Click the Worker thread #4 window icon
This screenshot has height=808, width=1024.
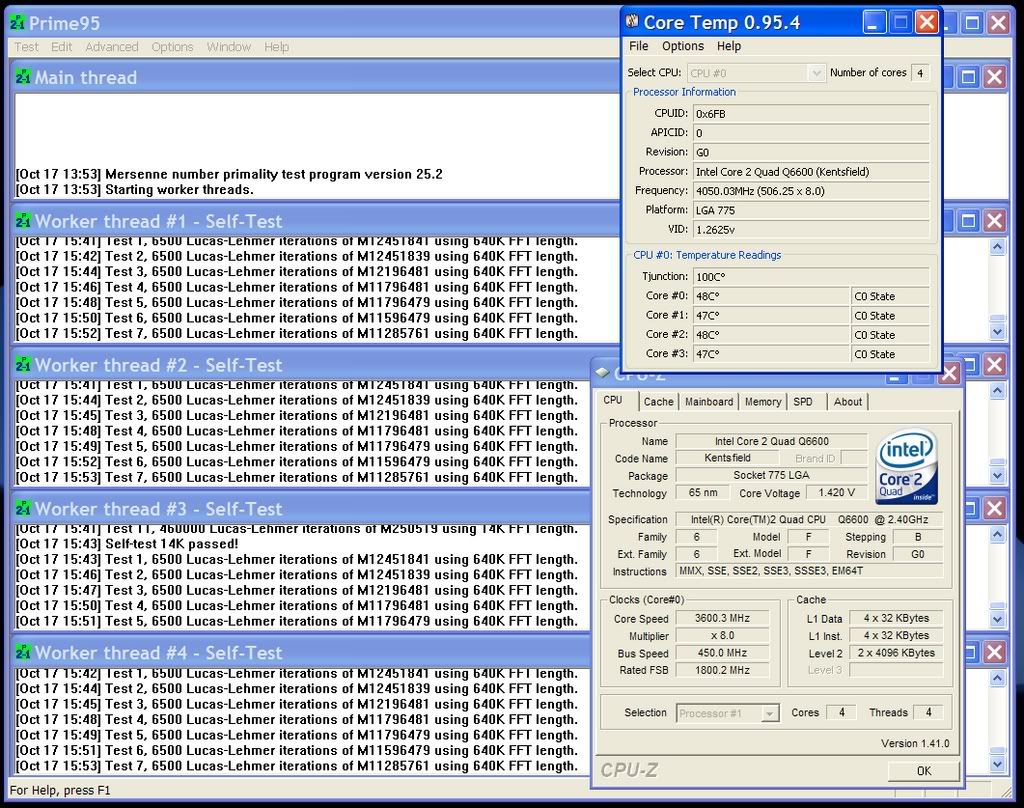tap(23, 653)
